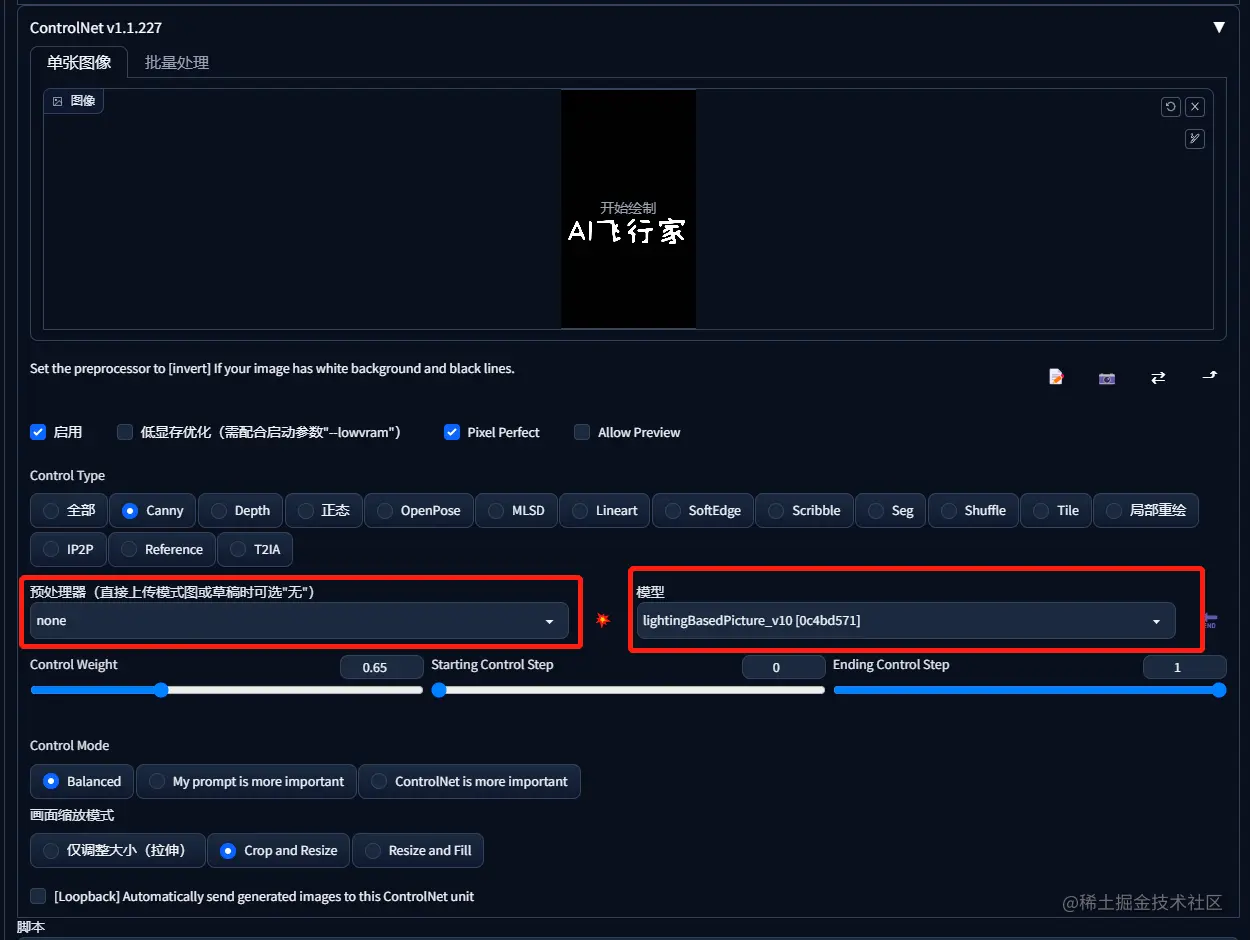1250x940 pixels.
Task: Remove the image with the X icon
Action: [1195, 106]
